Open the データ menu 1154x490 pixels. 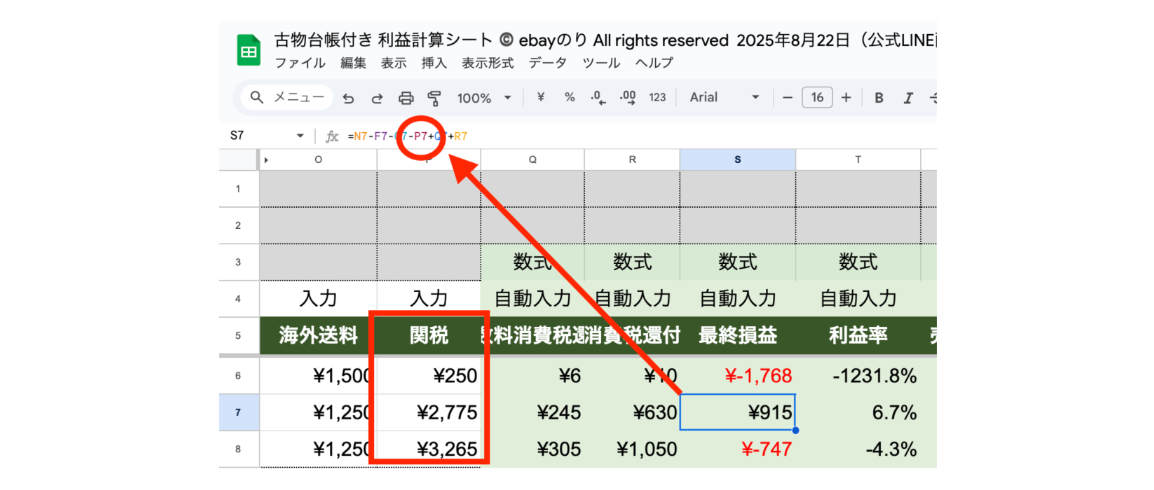click(x=547, y=63)
